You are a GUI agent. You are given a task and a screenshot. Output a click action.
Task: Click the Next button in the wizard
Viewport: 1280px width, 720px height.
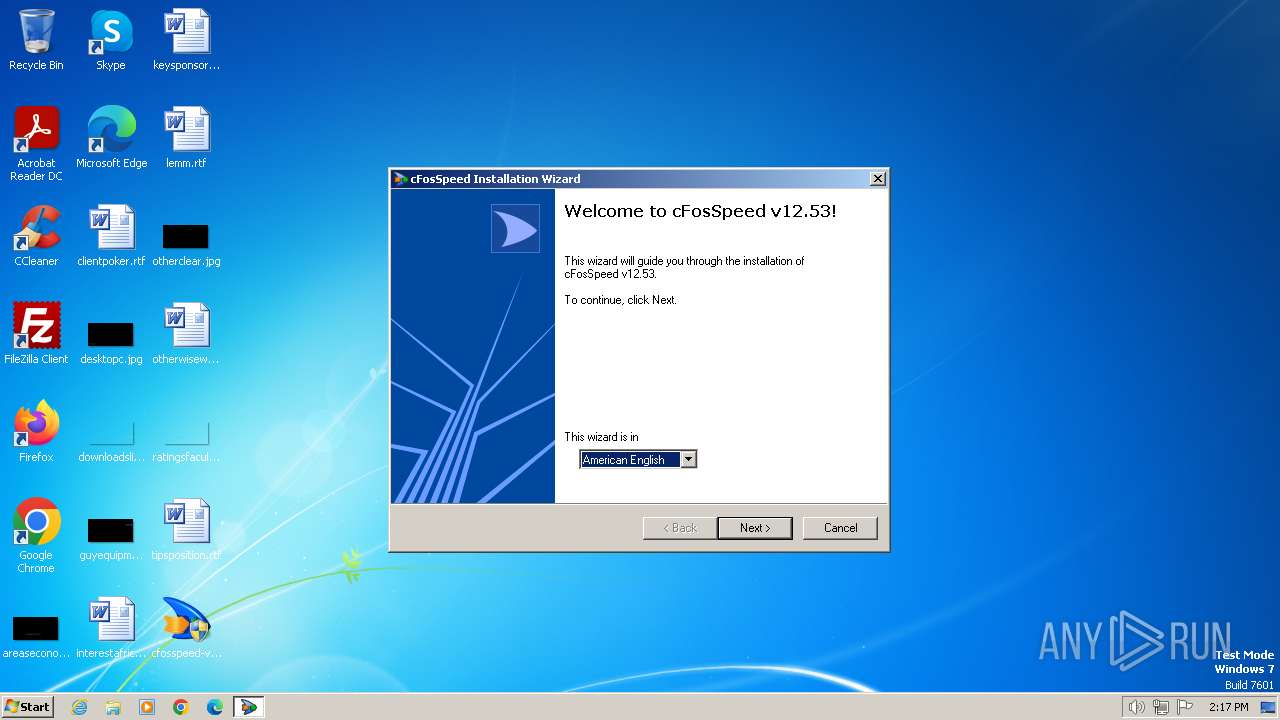pyautogui.click(x=755, y=528)
